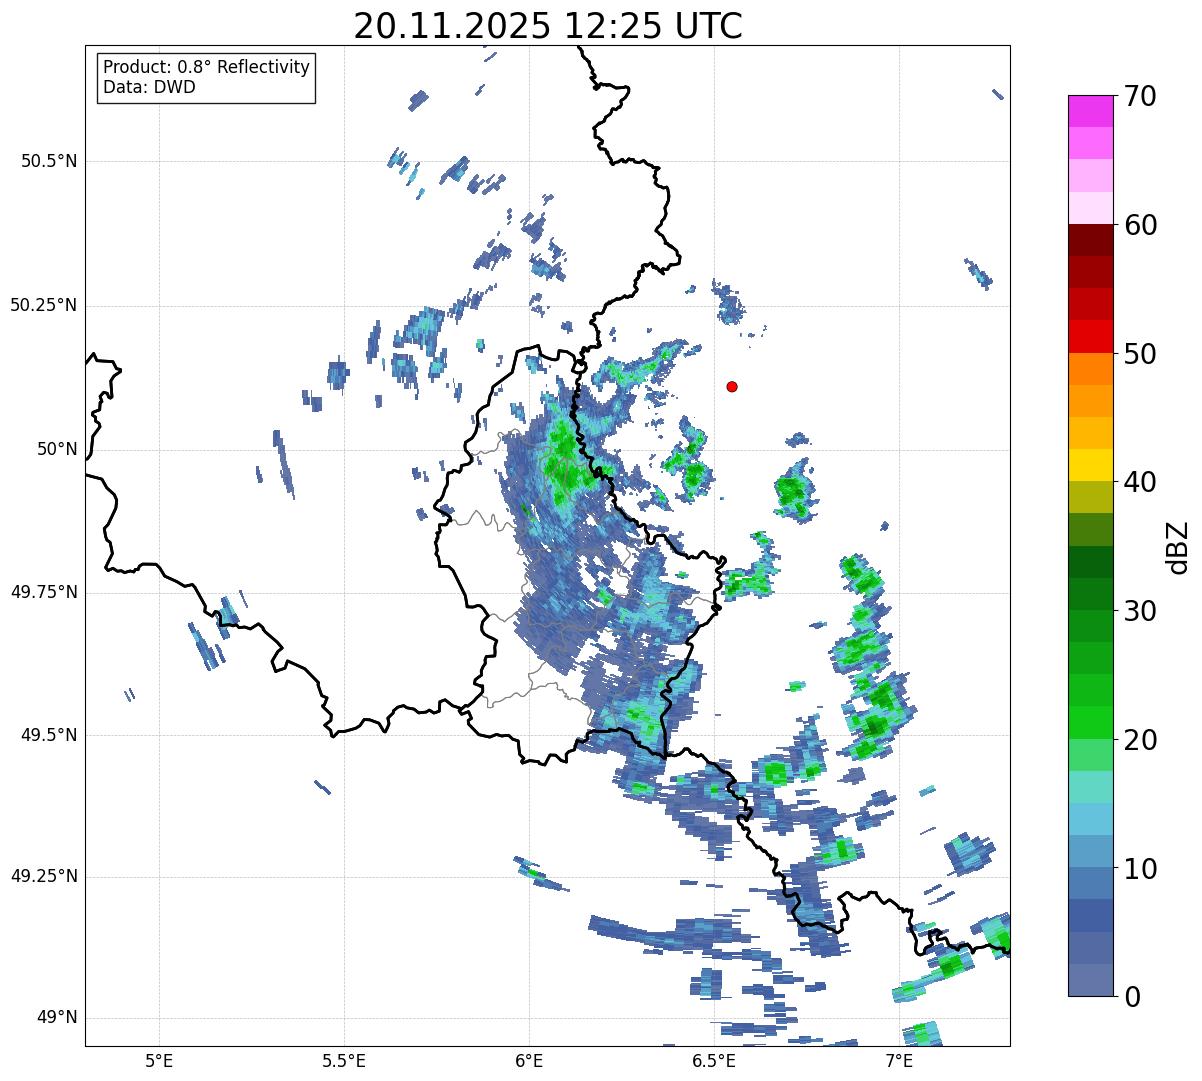The height and width of the screenshot is (1081, 1202).
Task: Click the 7°E longitude label
Action: coord(900,1060)
